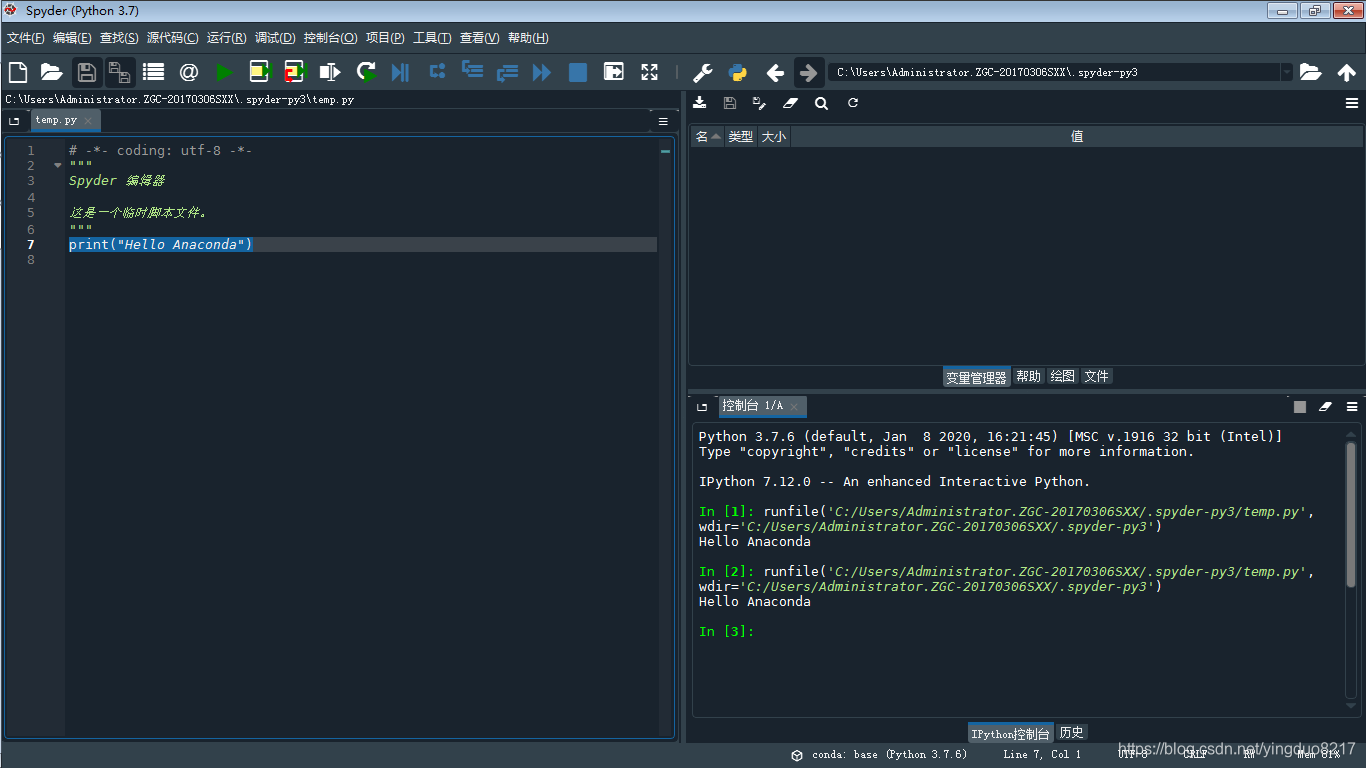
Task: Refresh the variable explorer
Action: [853, 103]
